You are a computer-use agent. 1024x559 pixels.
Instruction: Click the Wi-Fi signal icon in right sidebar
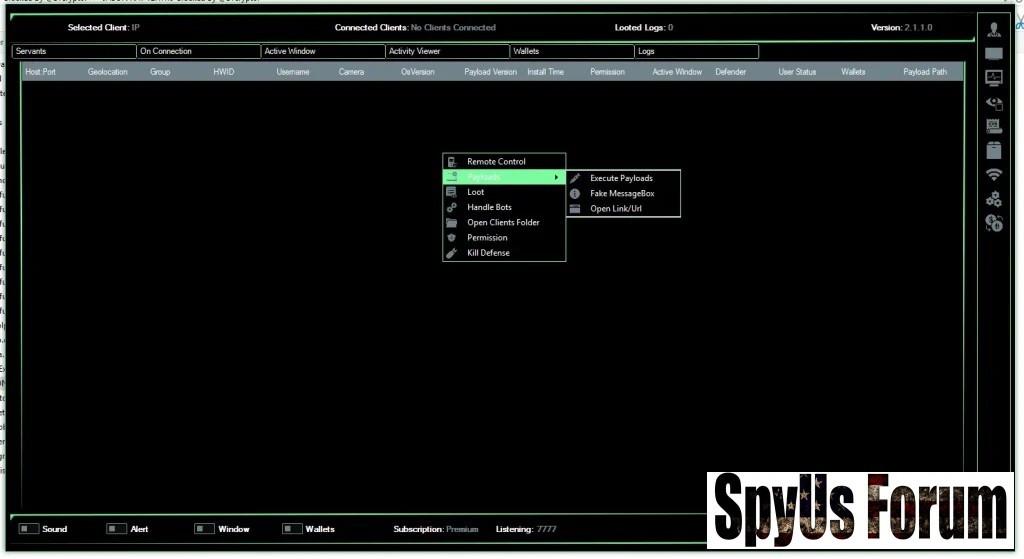[x=993, y=174]
